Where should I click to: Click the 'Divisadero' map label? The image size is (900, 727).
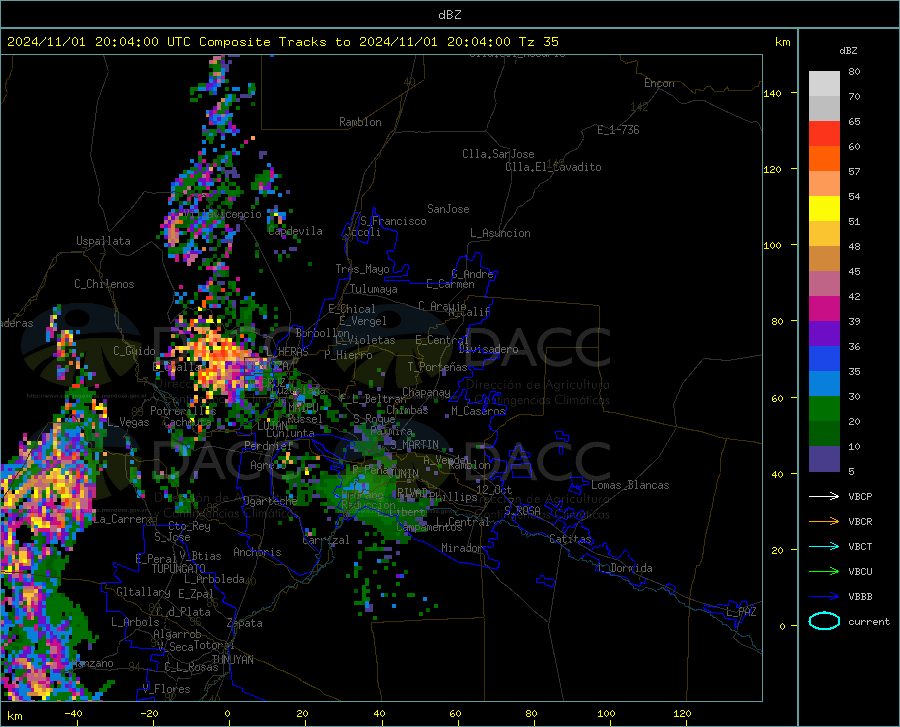pos(488,349)
